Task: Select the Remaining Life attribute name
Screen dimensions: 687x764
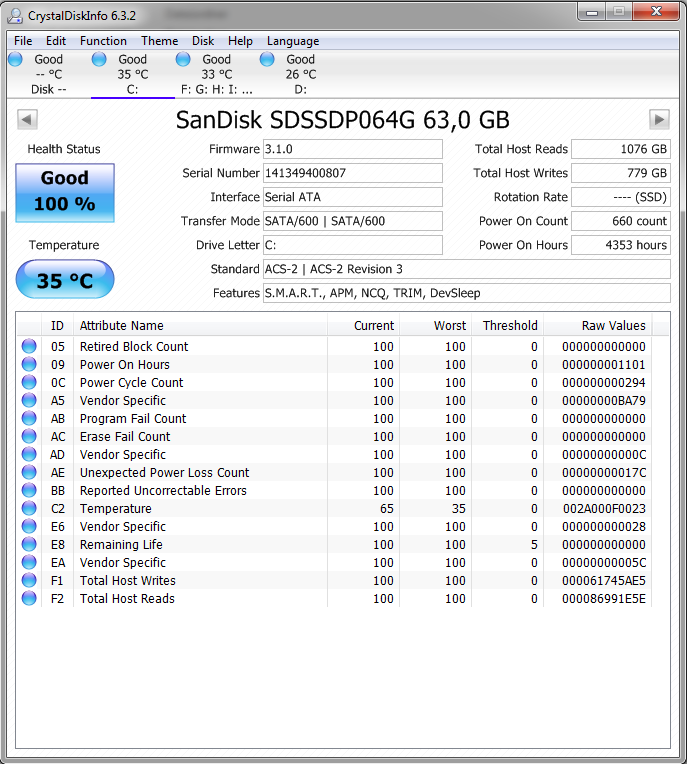Action: coord(121,545)
